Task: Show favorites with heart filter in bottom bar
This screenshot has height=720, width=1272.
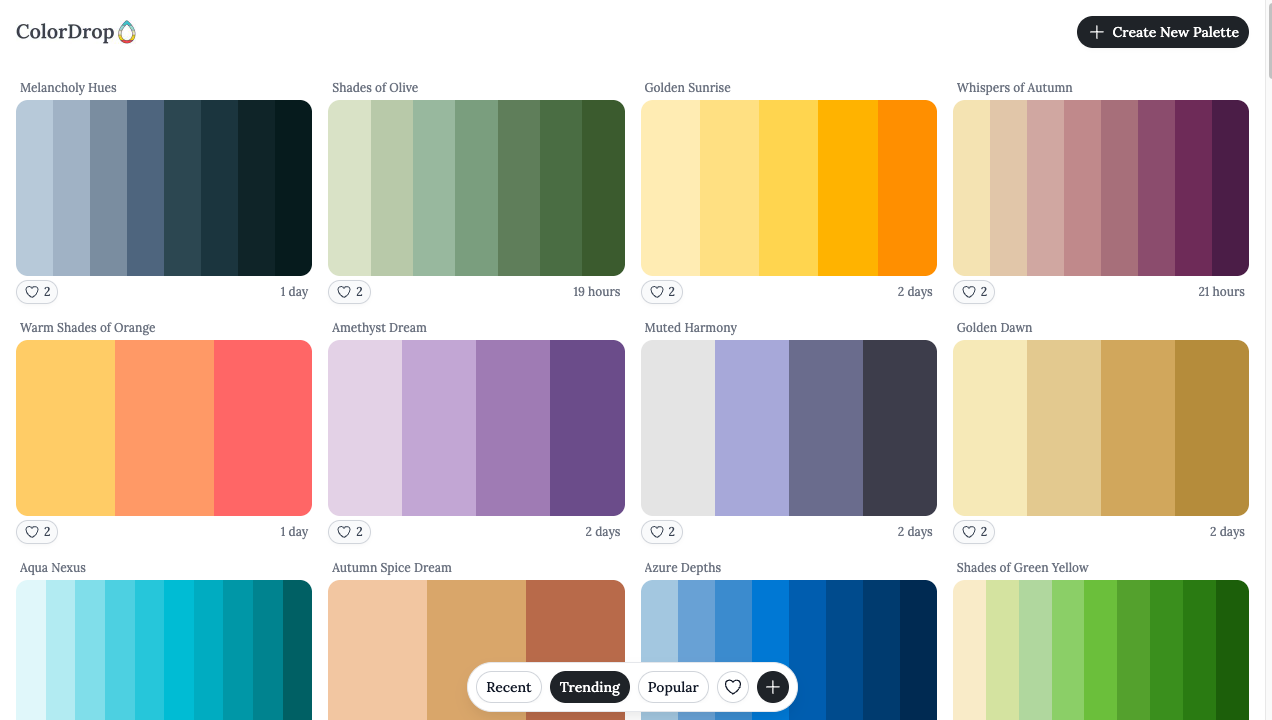Action: coord(733,687)
